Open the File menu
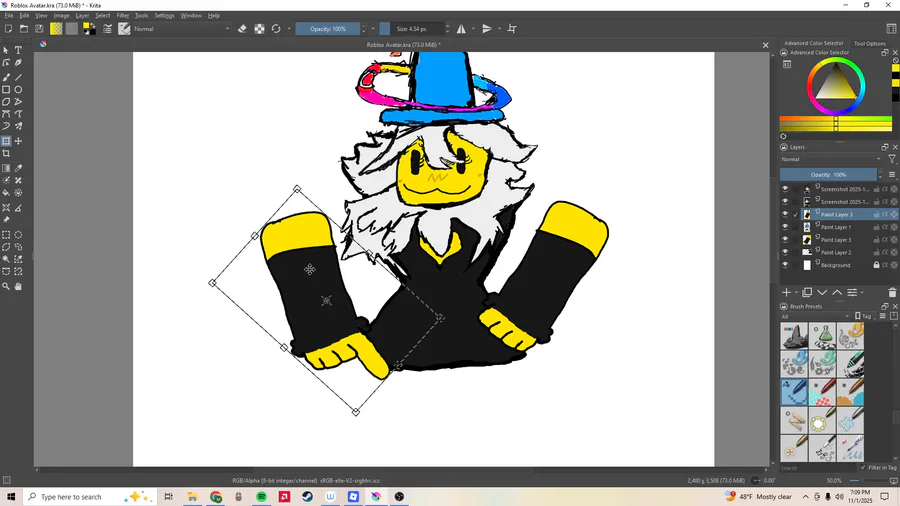This screenshot has width=900, height=506. (9, 15)
